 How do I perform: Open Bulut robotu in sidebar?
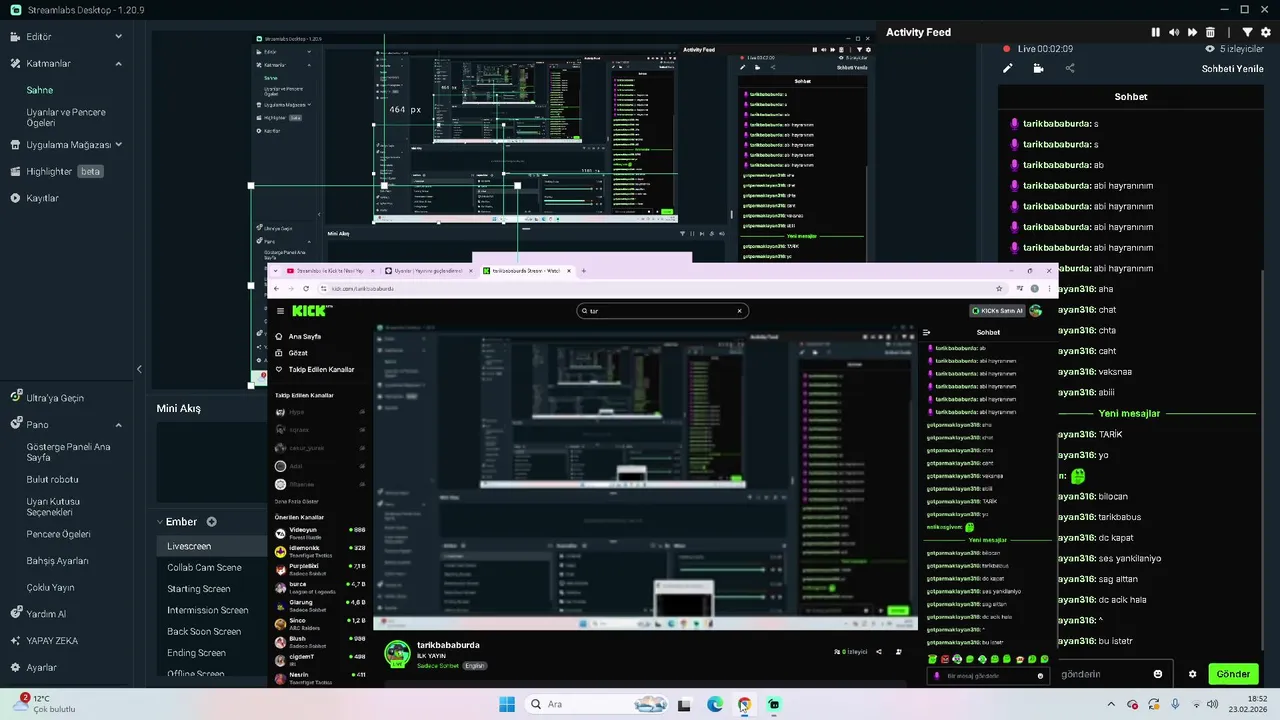52,479
